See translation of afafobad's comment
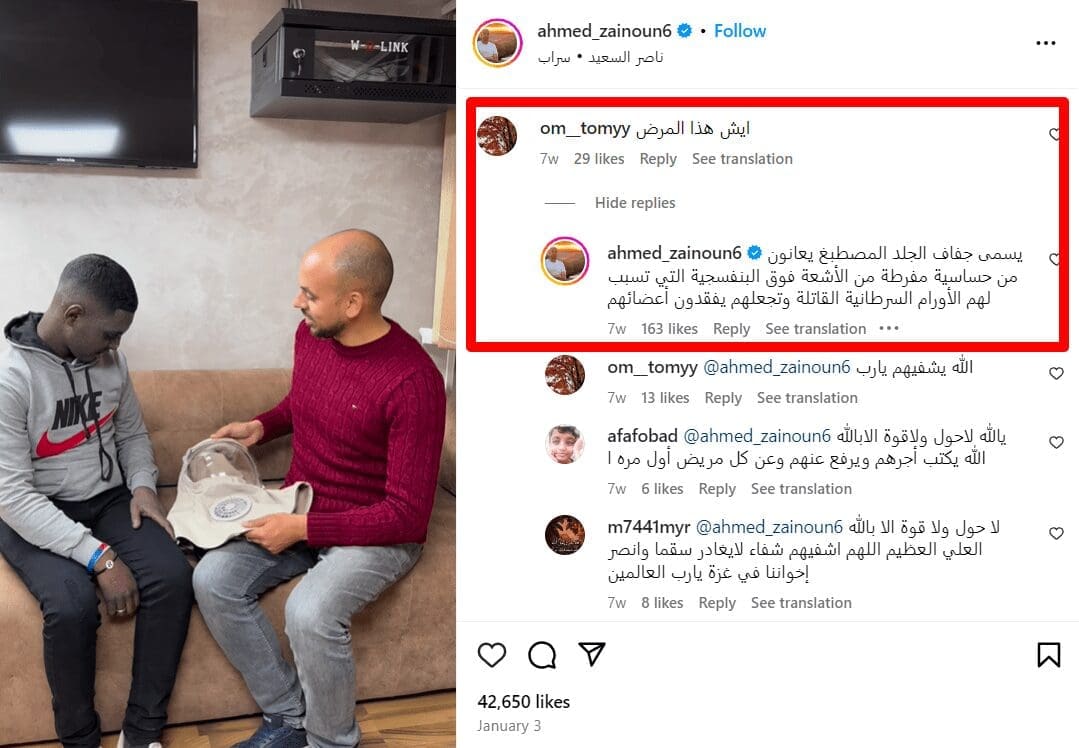 801,489
